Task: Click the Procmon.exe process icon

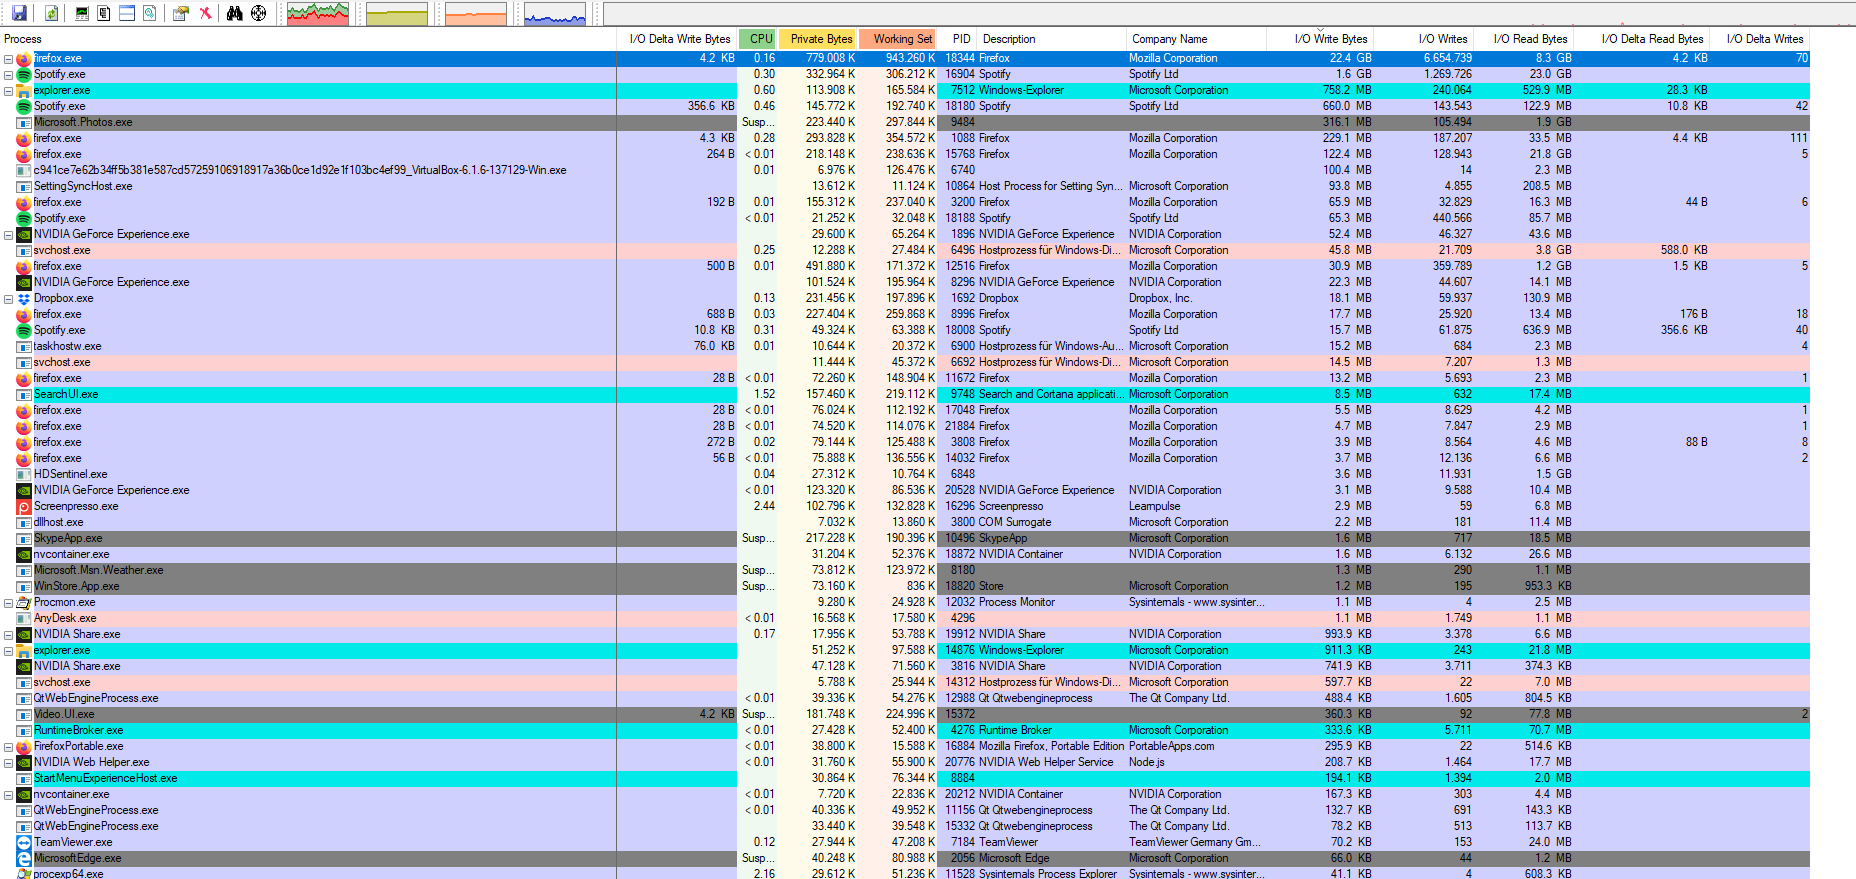Action: (x=24, y=603)
